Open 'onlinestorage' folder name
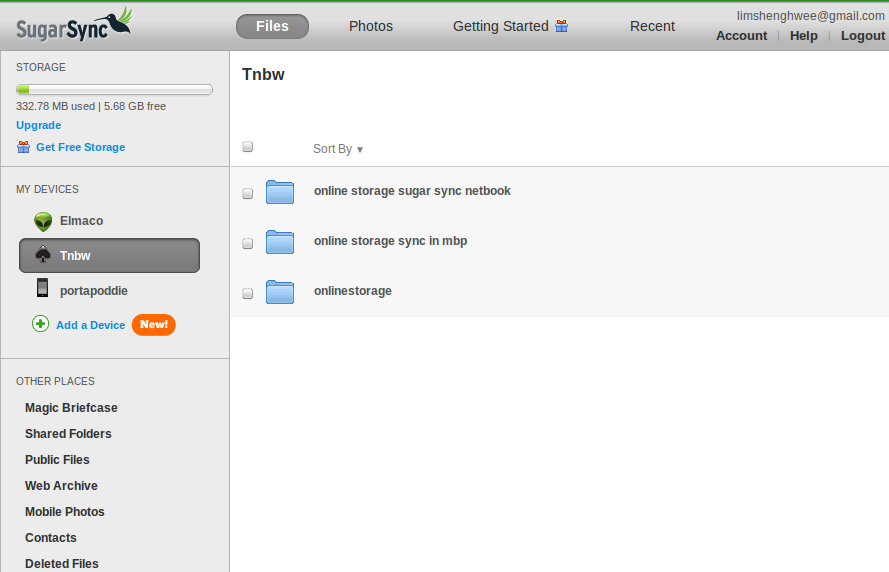The image size is (889, 572). 353,291
